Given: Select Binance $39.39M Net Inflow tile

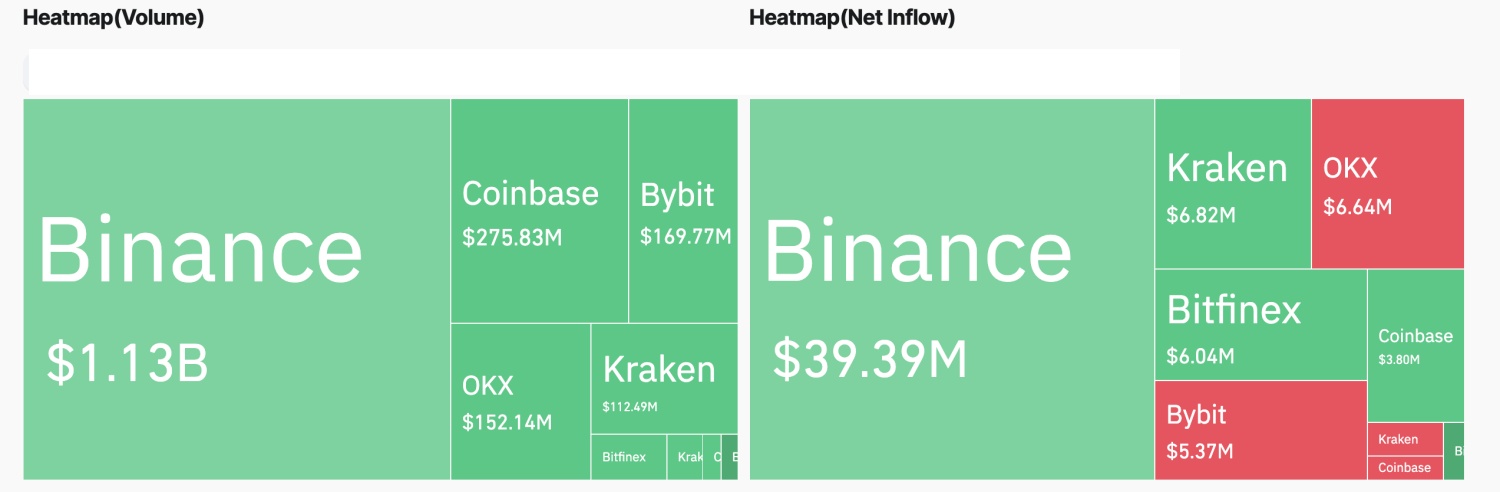Looking at the screenshot, I should tap(952, 289).
